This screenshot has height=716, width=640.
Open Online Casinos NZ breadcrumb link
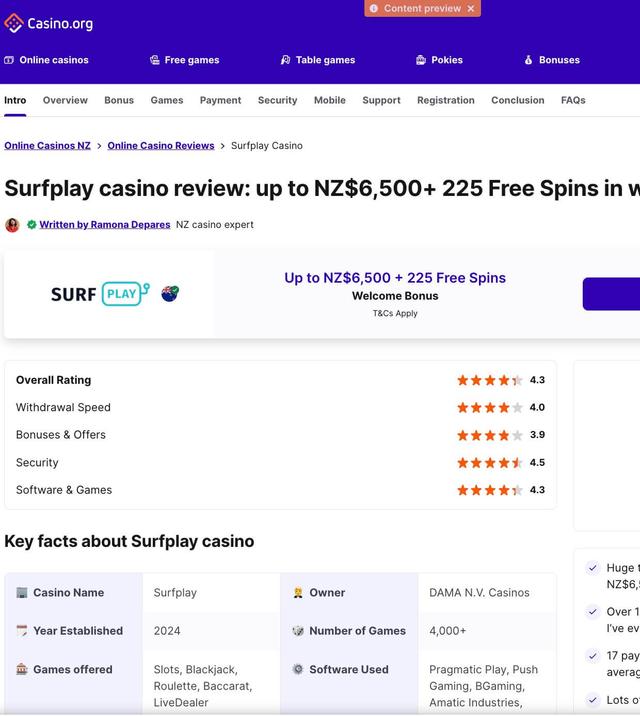(x=47, y=145)
